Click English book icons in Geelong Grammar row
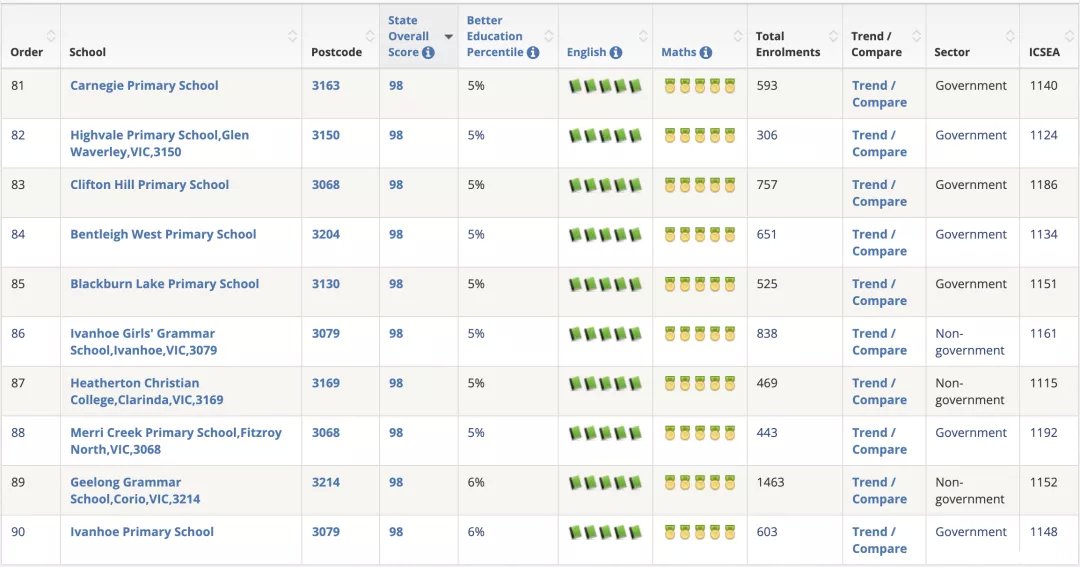Image resolution: width=1080 pixels, height=567 pixels. (605, 482)
